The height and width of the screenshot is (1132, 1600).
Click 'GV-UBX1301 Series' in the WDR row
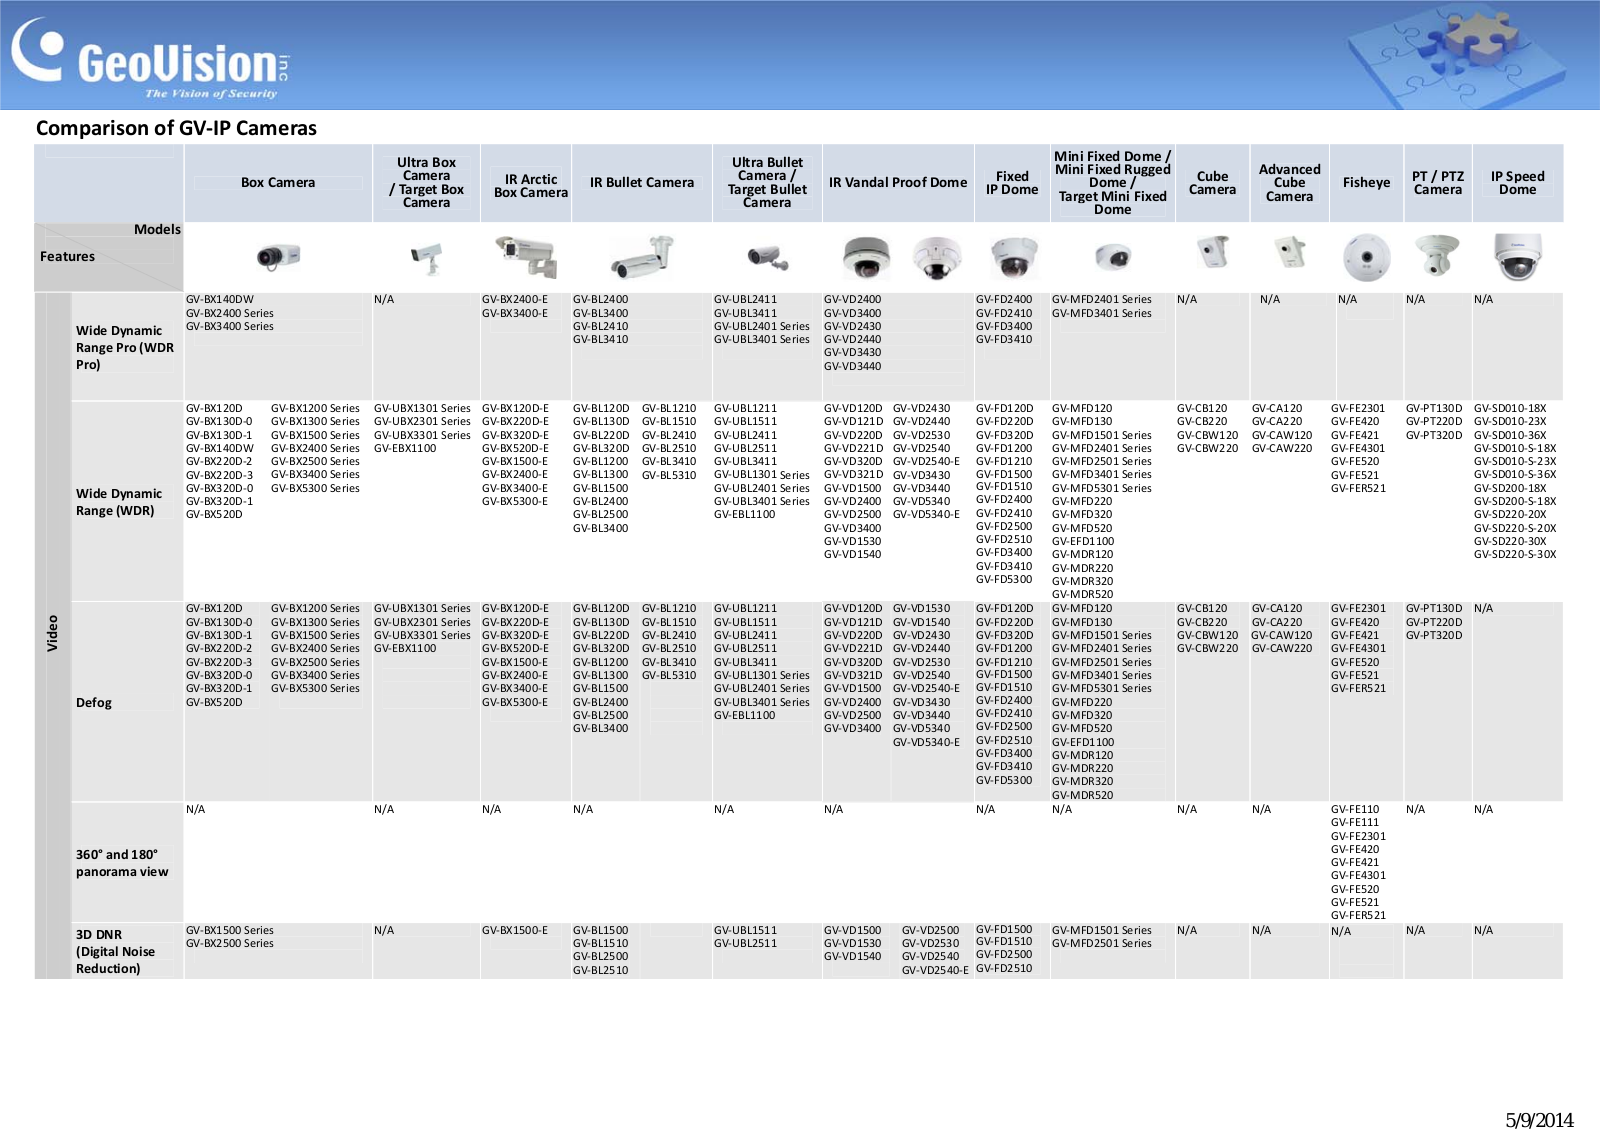click(x=422, y=409)
